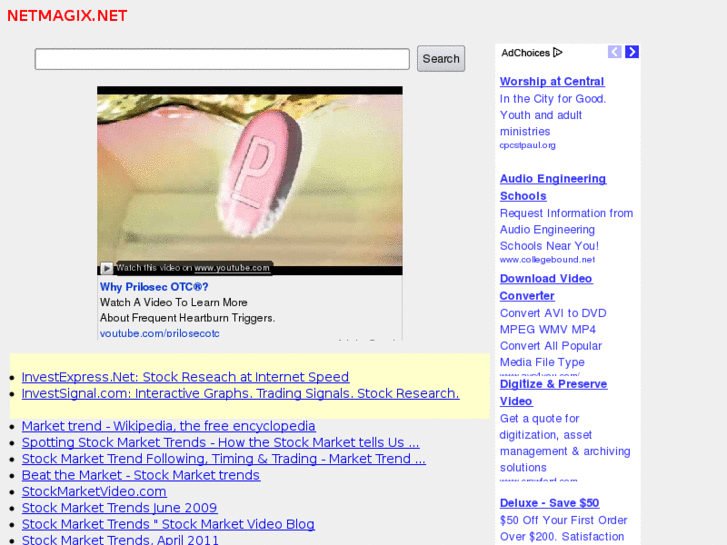This screenshot has width=727, height=545.
Task: Open InvestSignal.com interactive graphs link
Action: click(x=241, y=393)
